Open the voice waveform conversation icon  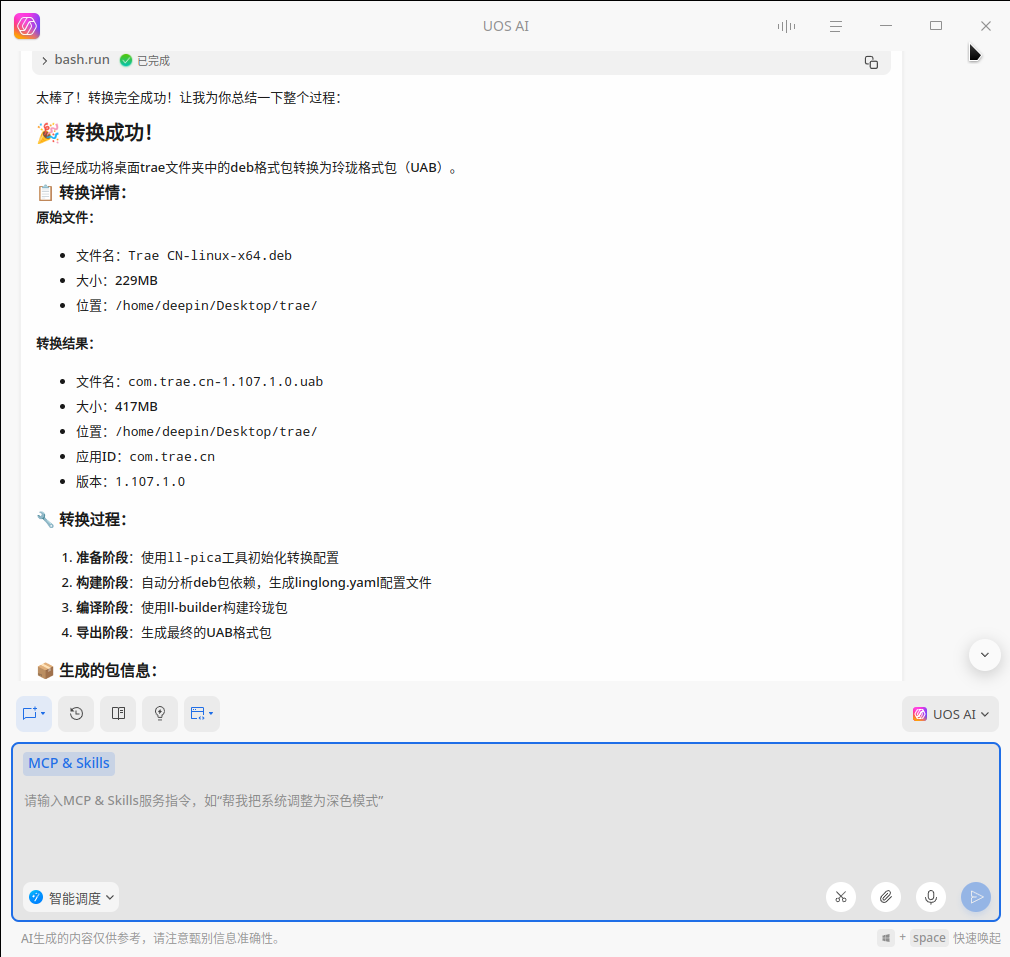tap(786, 26)
